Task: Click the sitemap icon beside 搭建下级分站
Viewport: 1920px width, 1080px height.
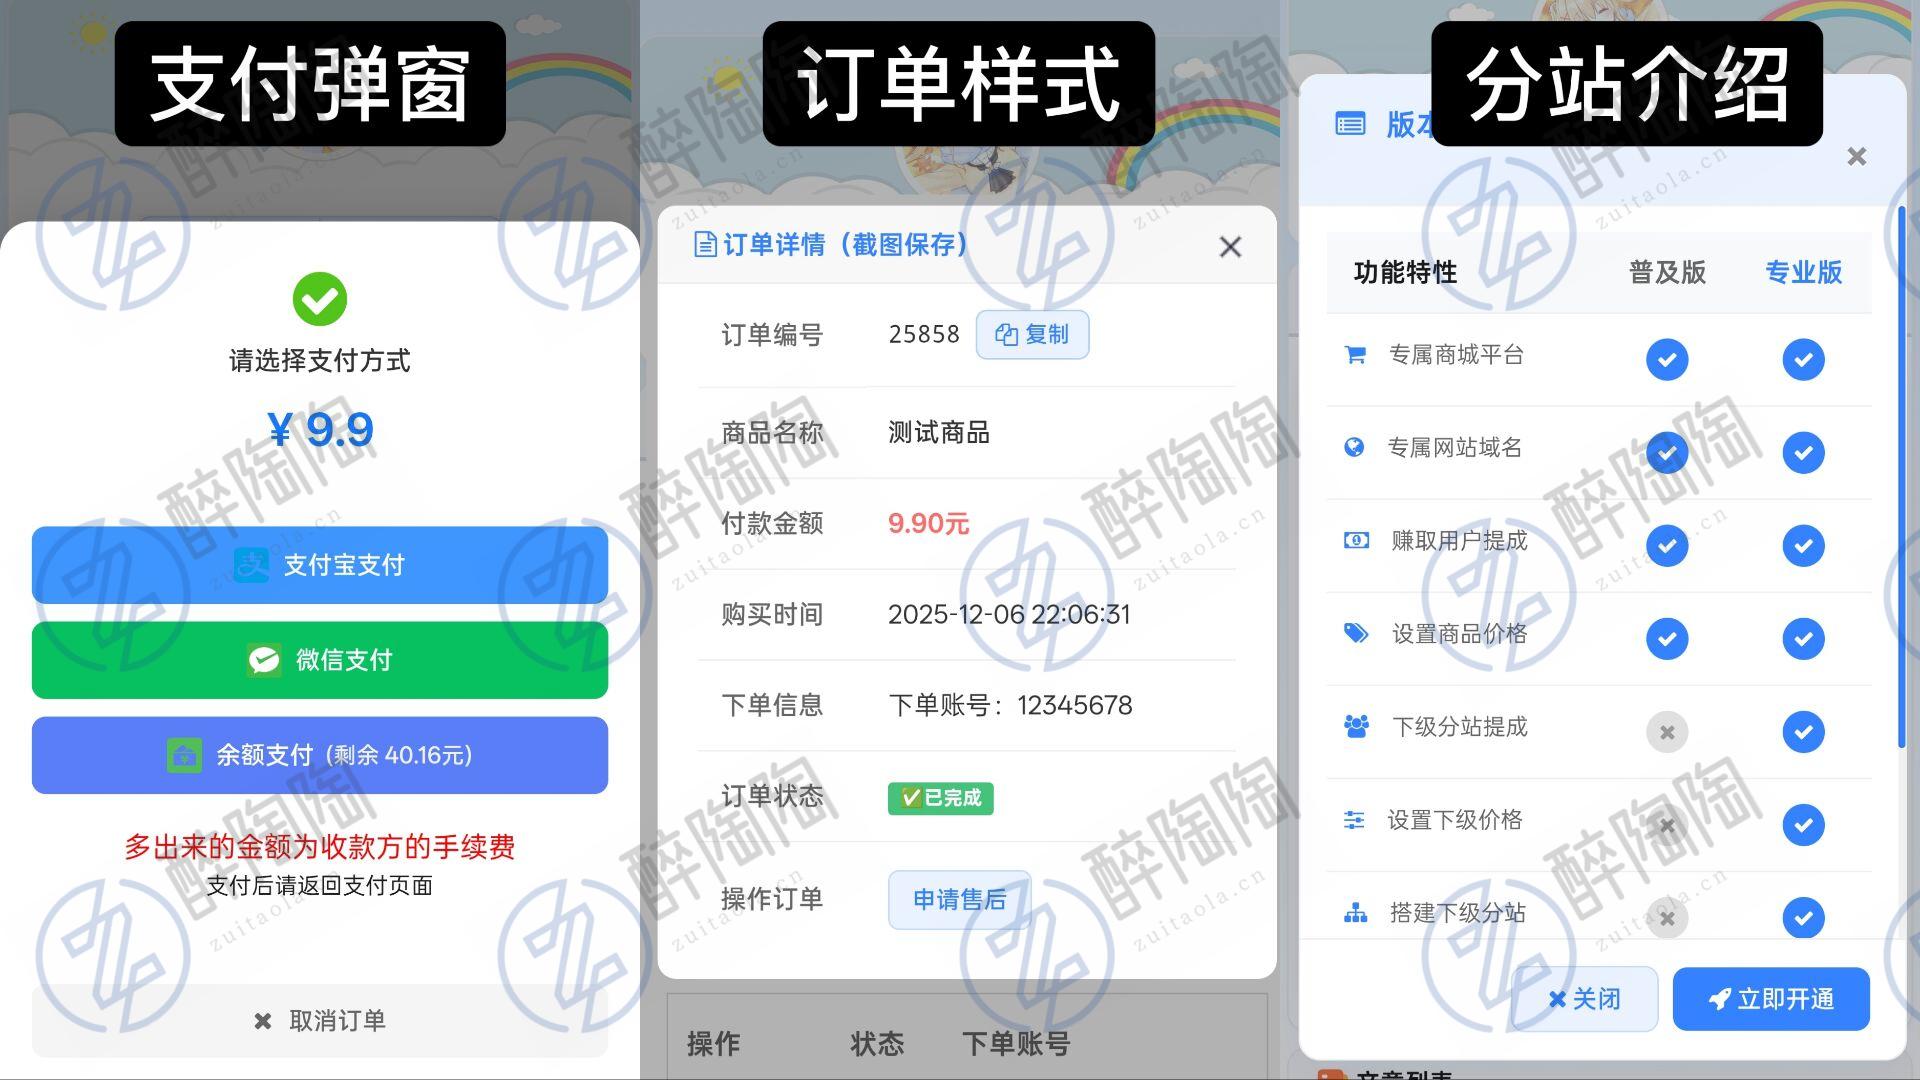Action: point(1355,913)
